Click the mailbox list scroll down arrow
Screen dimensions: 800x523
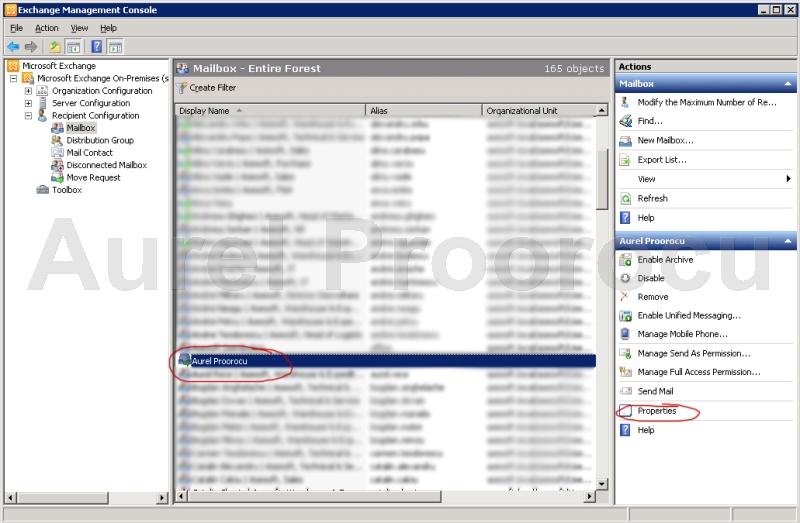tap(602, 484)
